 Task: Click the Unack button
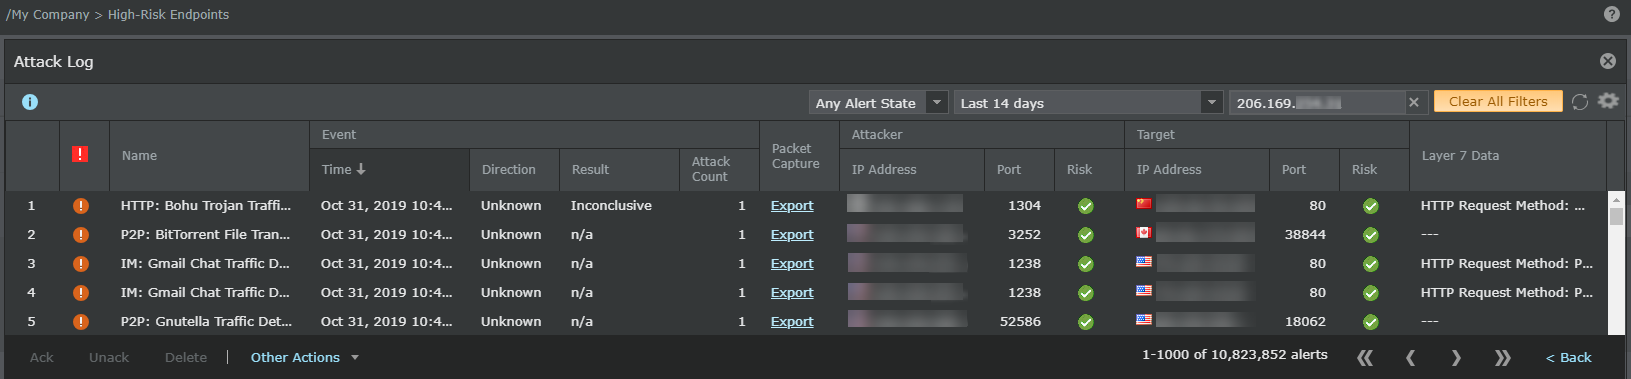pyautogui.click(x=109, y=357)
